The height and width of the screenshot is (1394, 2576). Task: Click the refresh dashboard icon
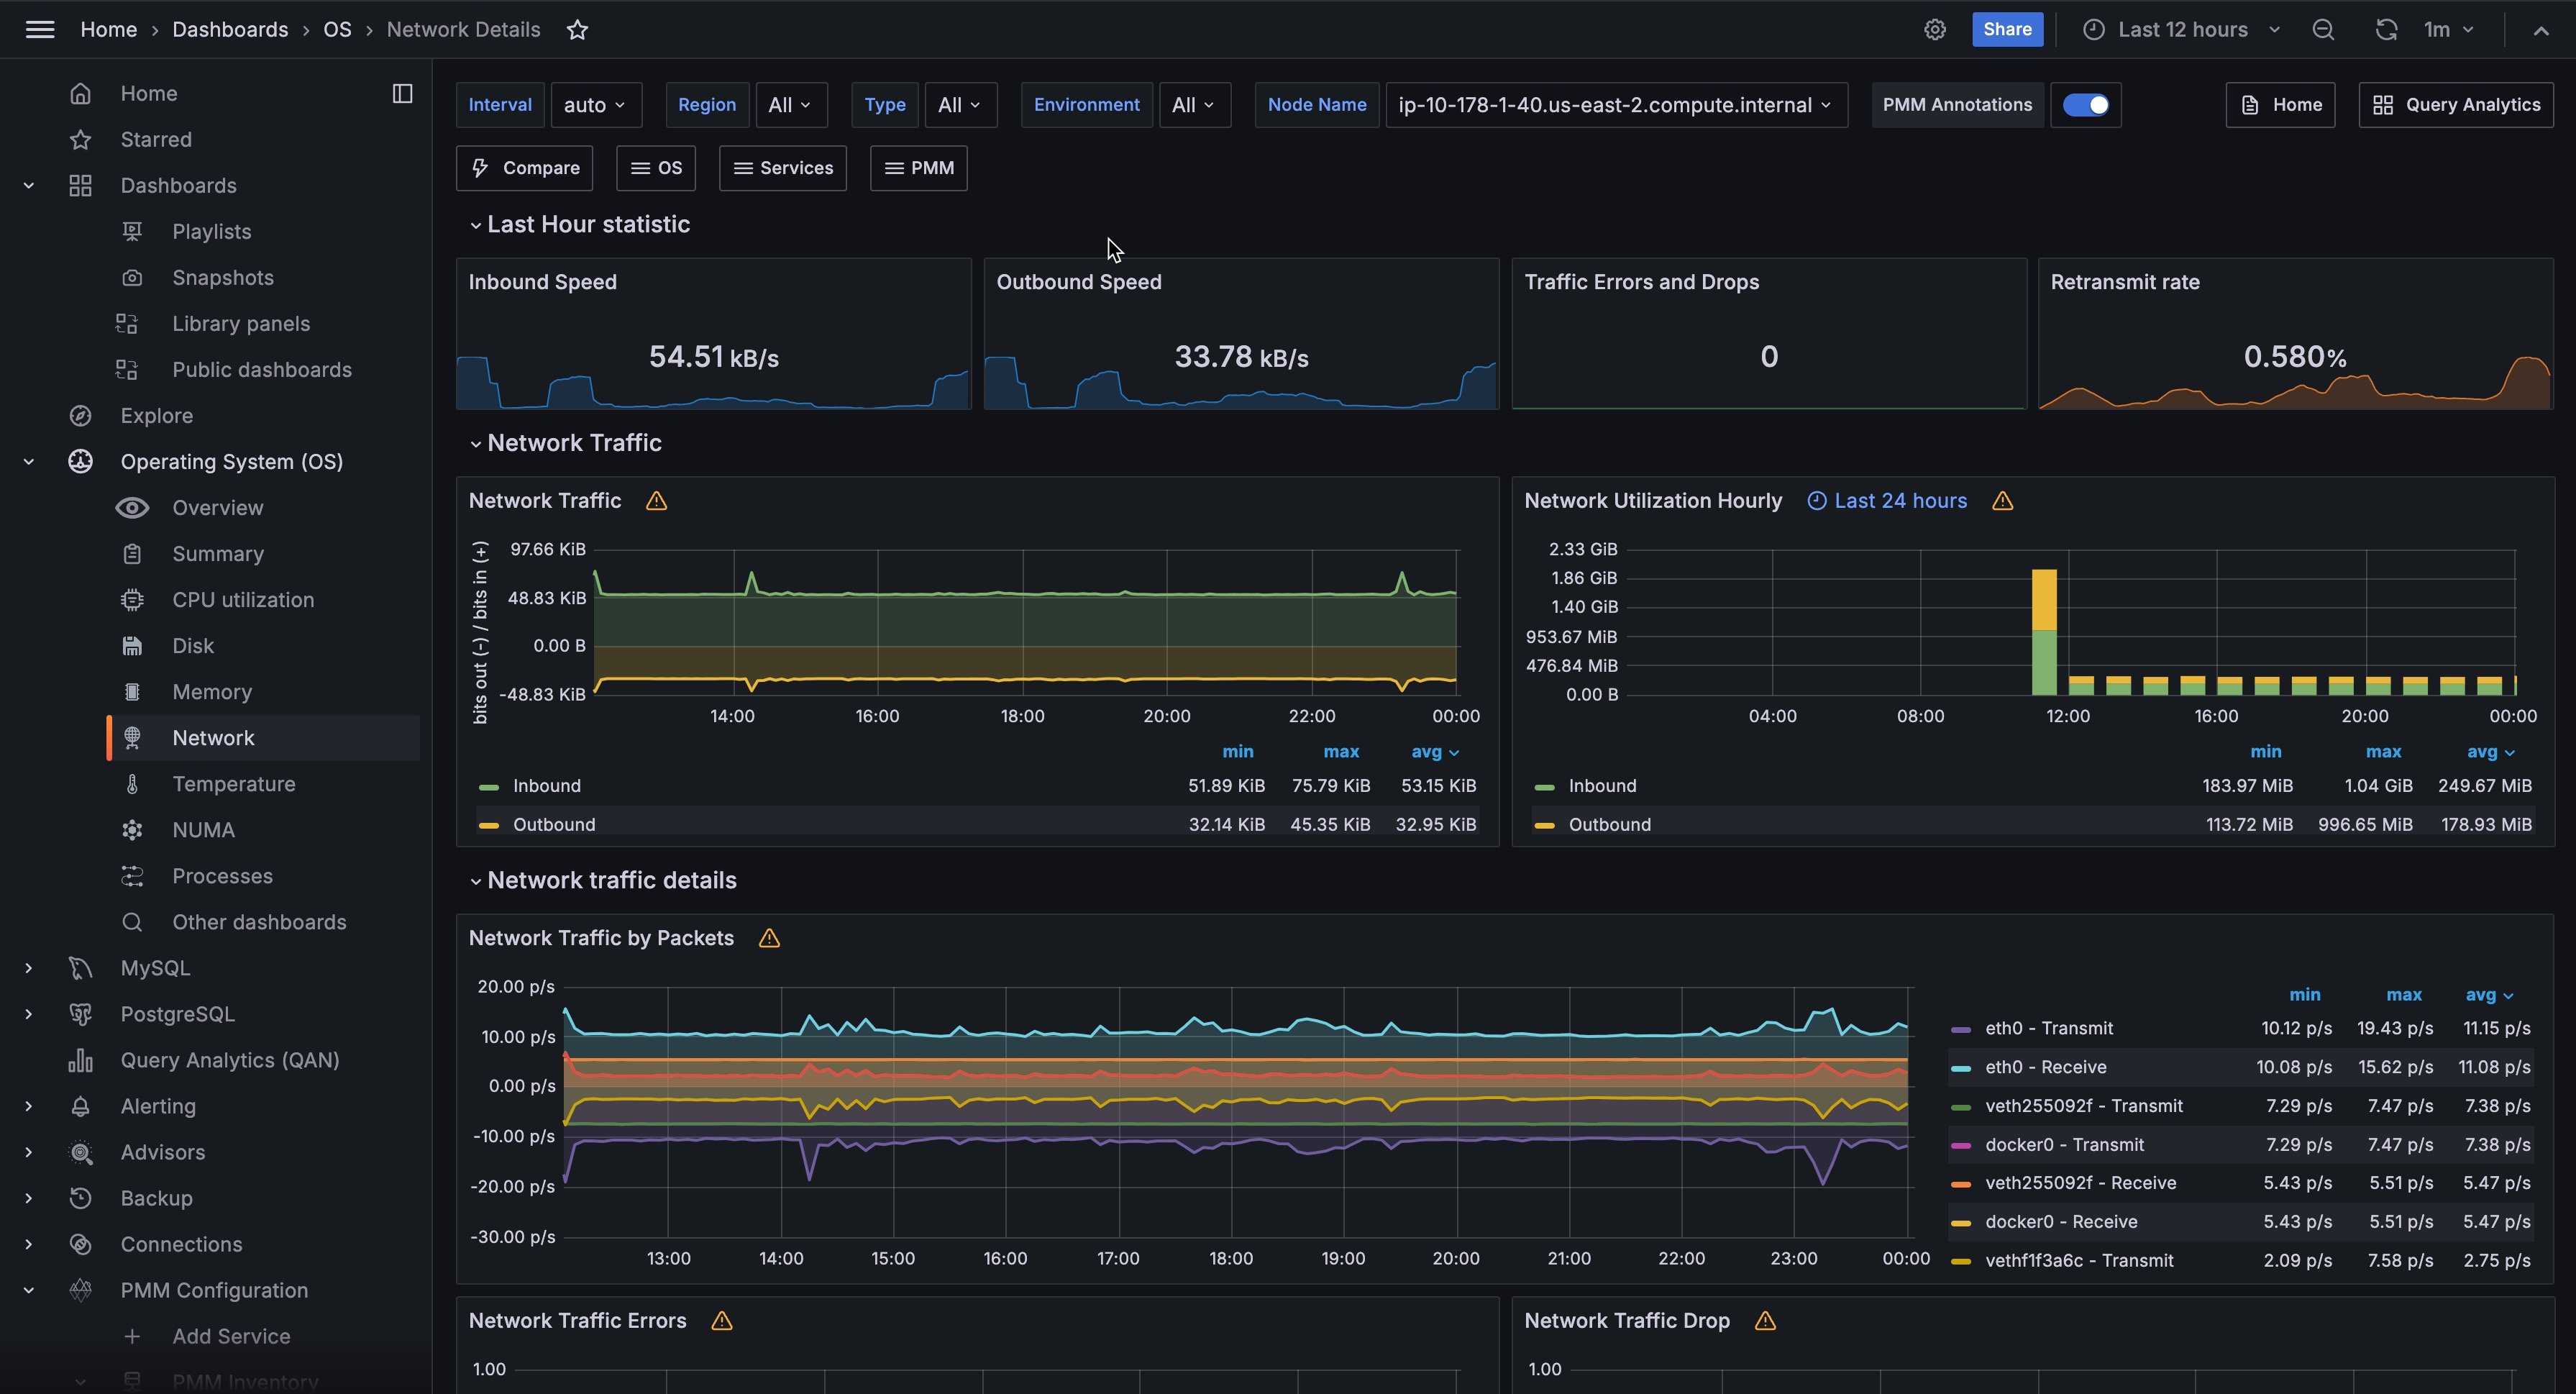click(2385, 30)
